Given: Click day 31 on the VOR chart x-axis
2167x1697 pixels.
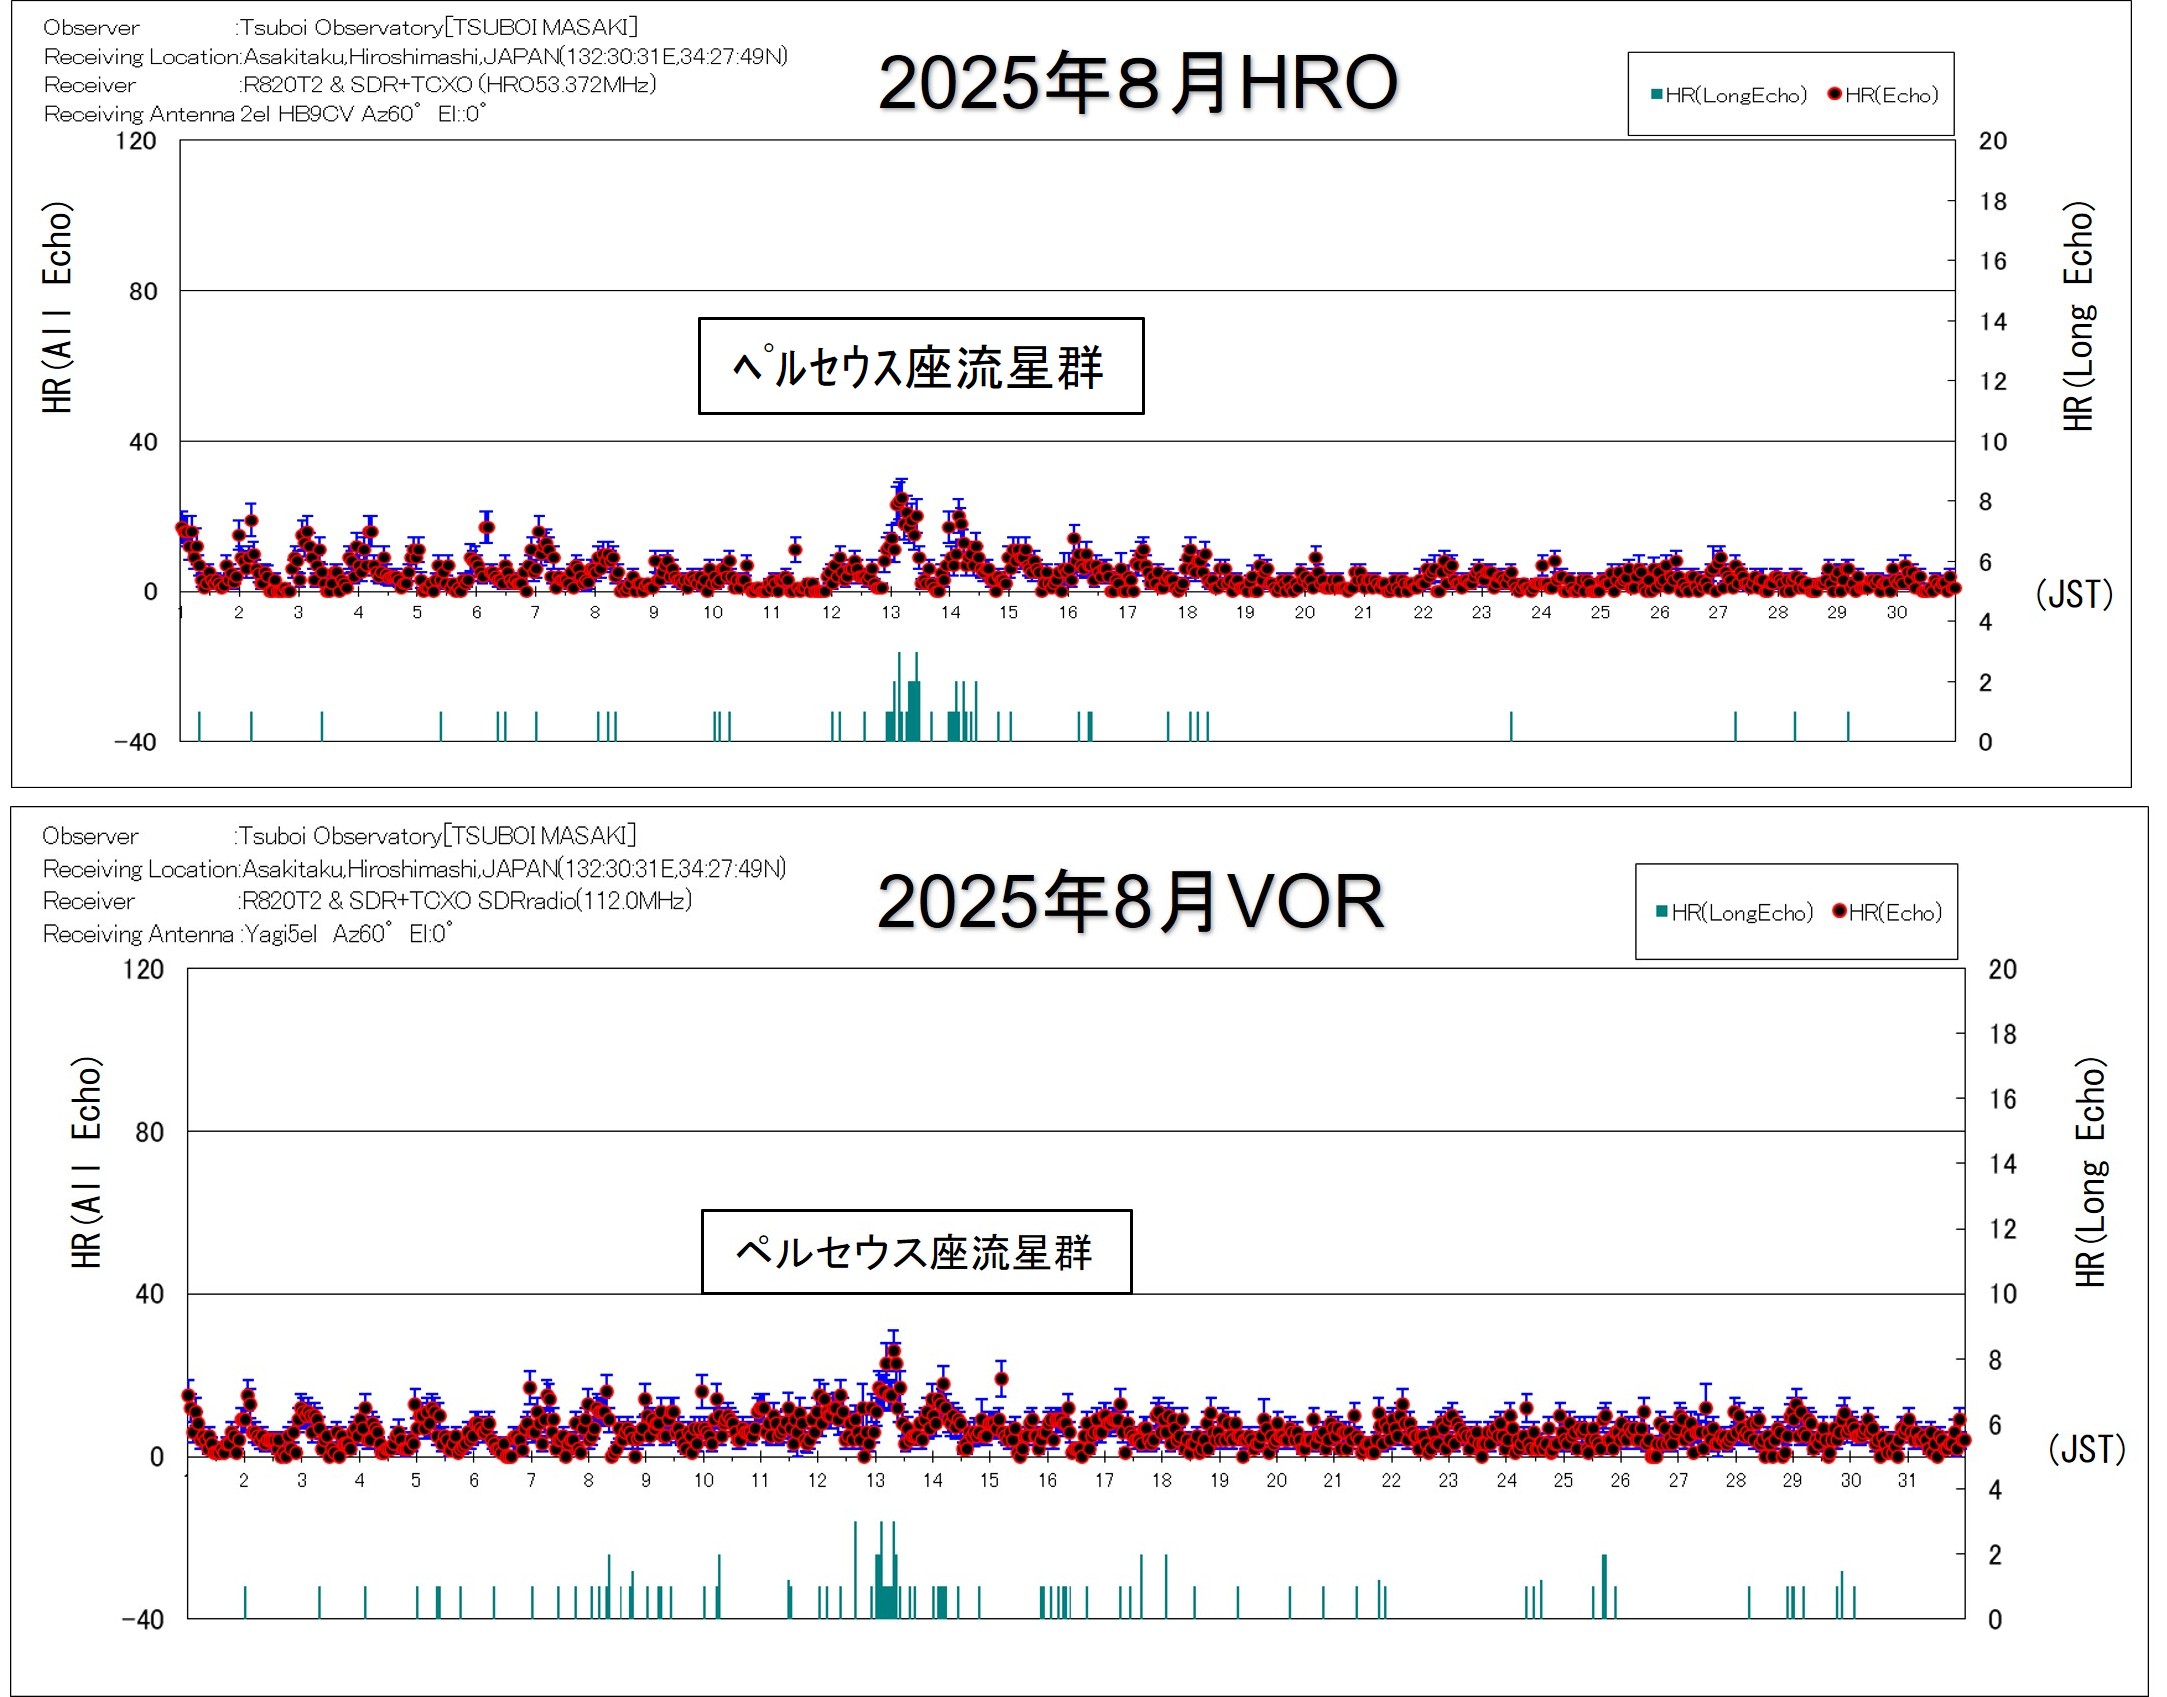Looking at the screenshot, I should (1906, 1480).
